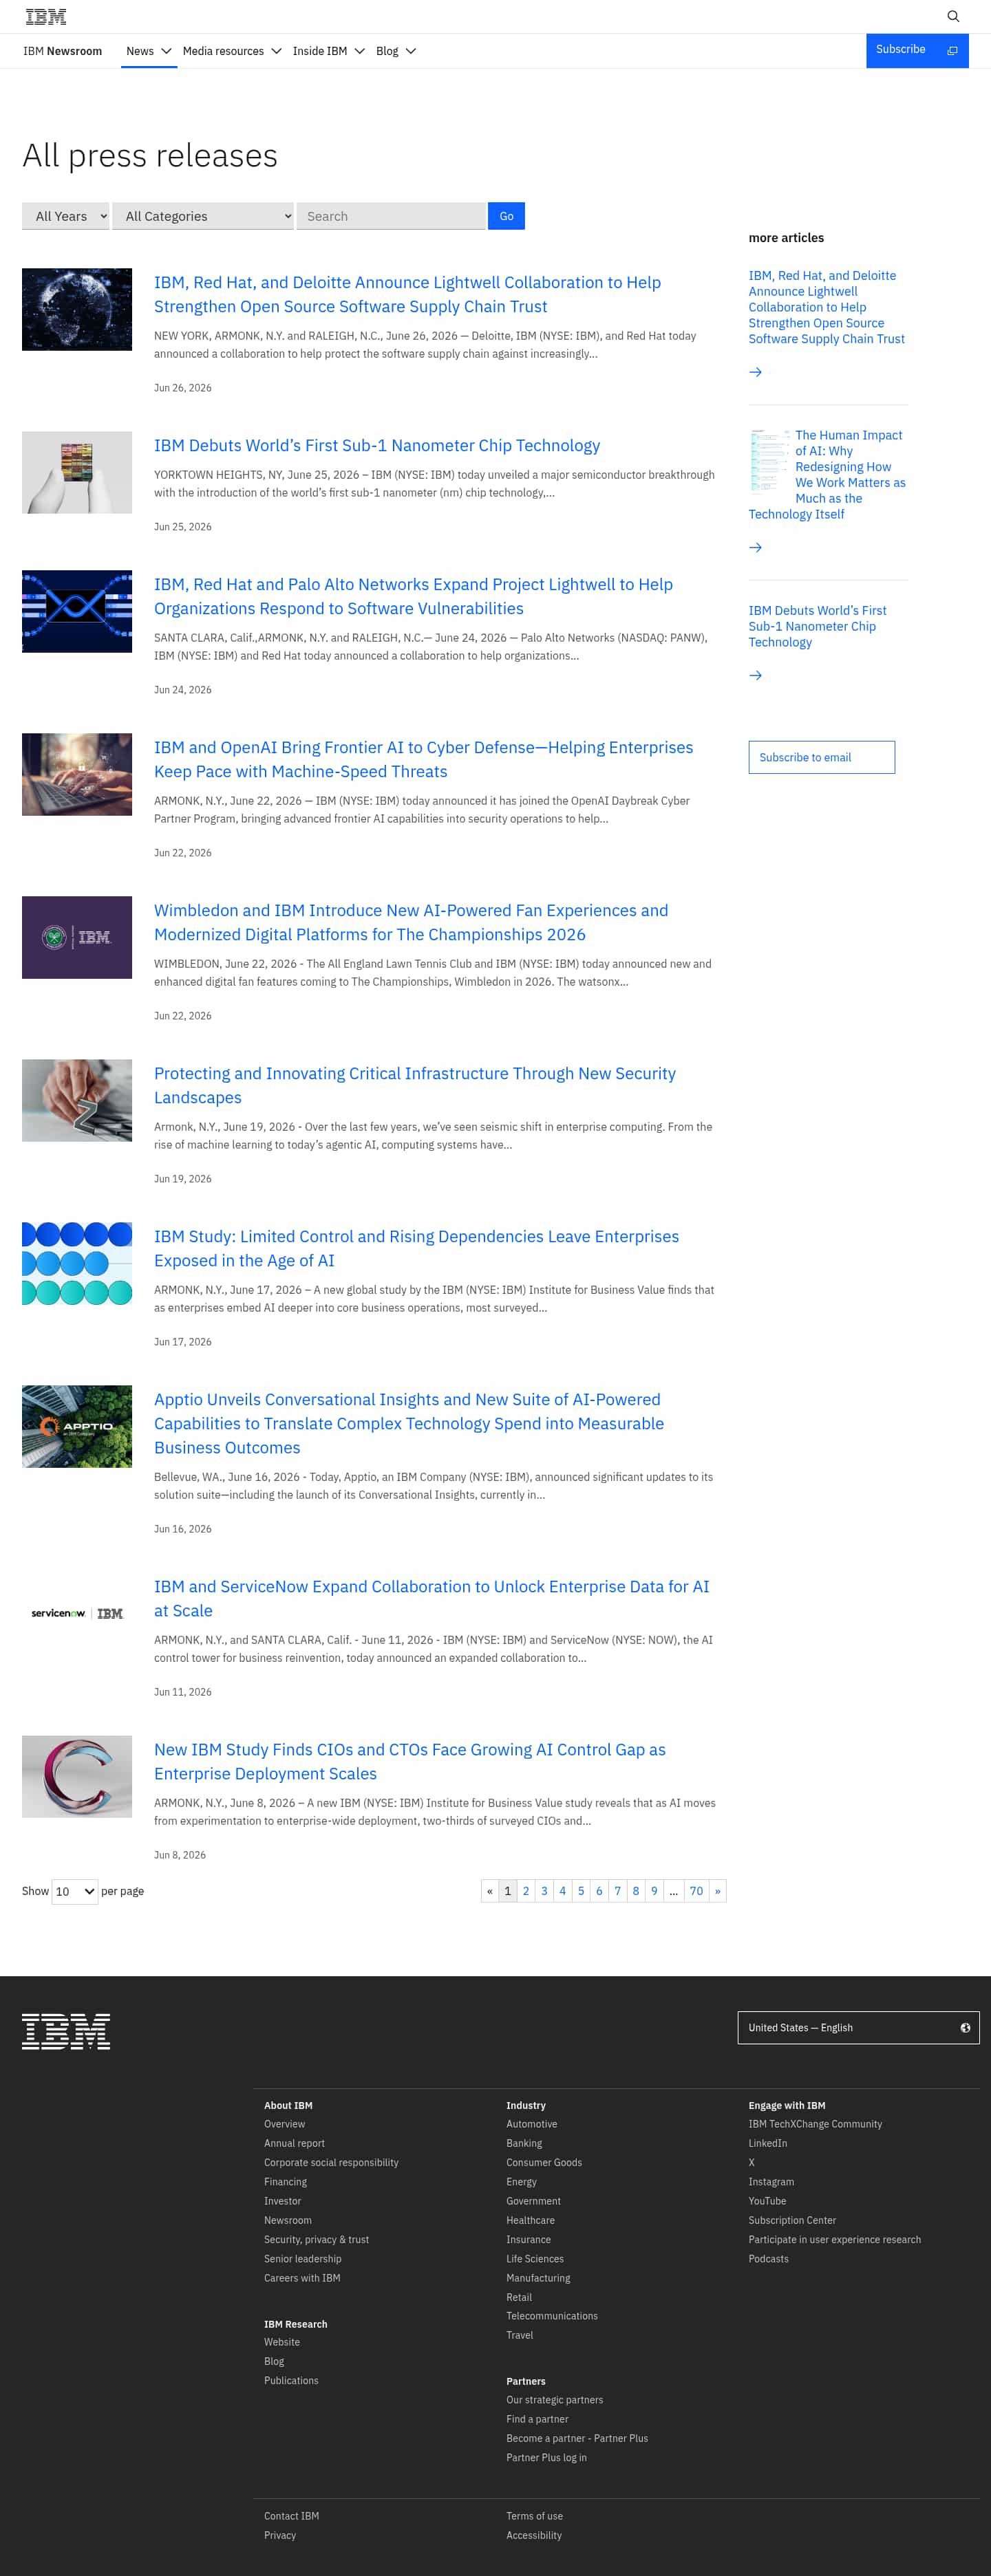Go to next page with » arrow
991x2576 pixels.
[x=717, y=1890]
